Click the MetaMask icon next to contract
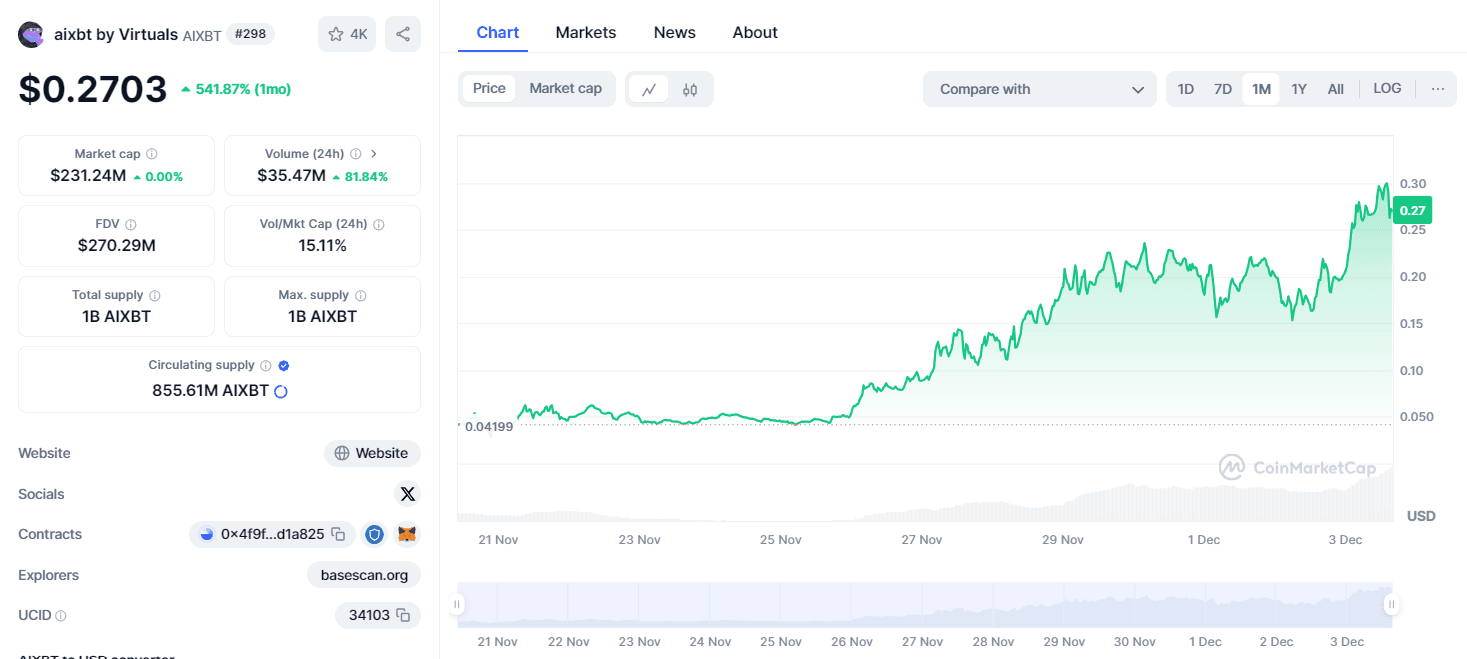Screen dimensions: 1467x659 [x=406, y=534]
